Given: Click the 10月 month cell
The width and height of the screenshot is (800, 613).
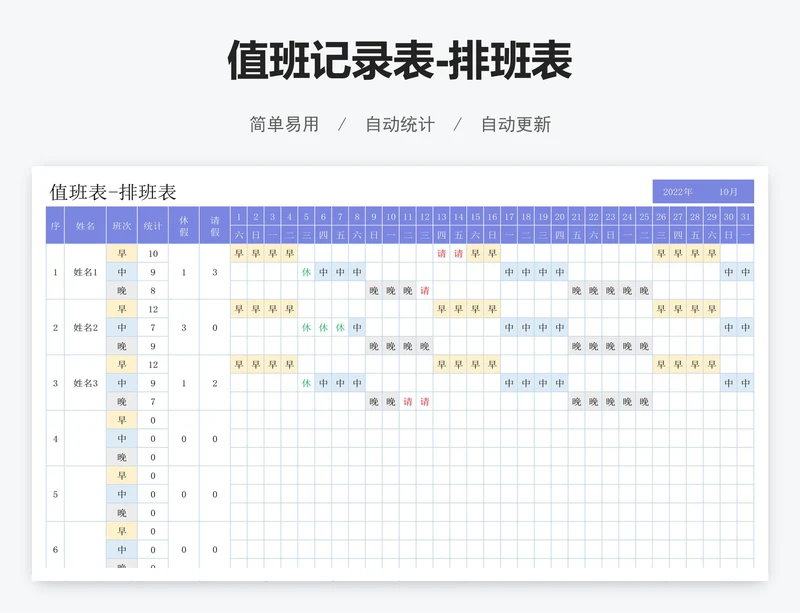Looking at the screenshot, I should click(728, 192).
